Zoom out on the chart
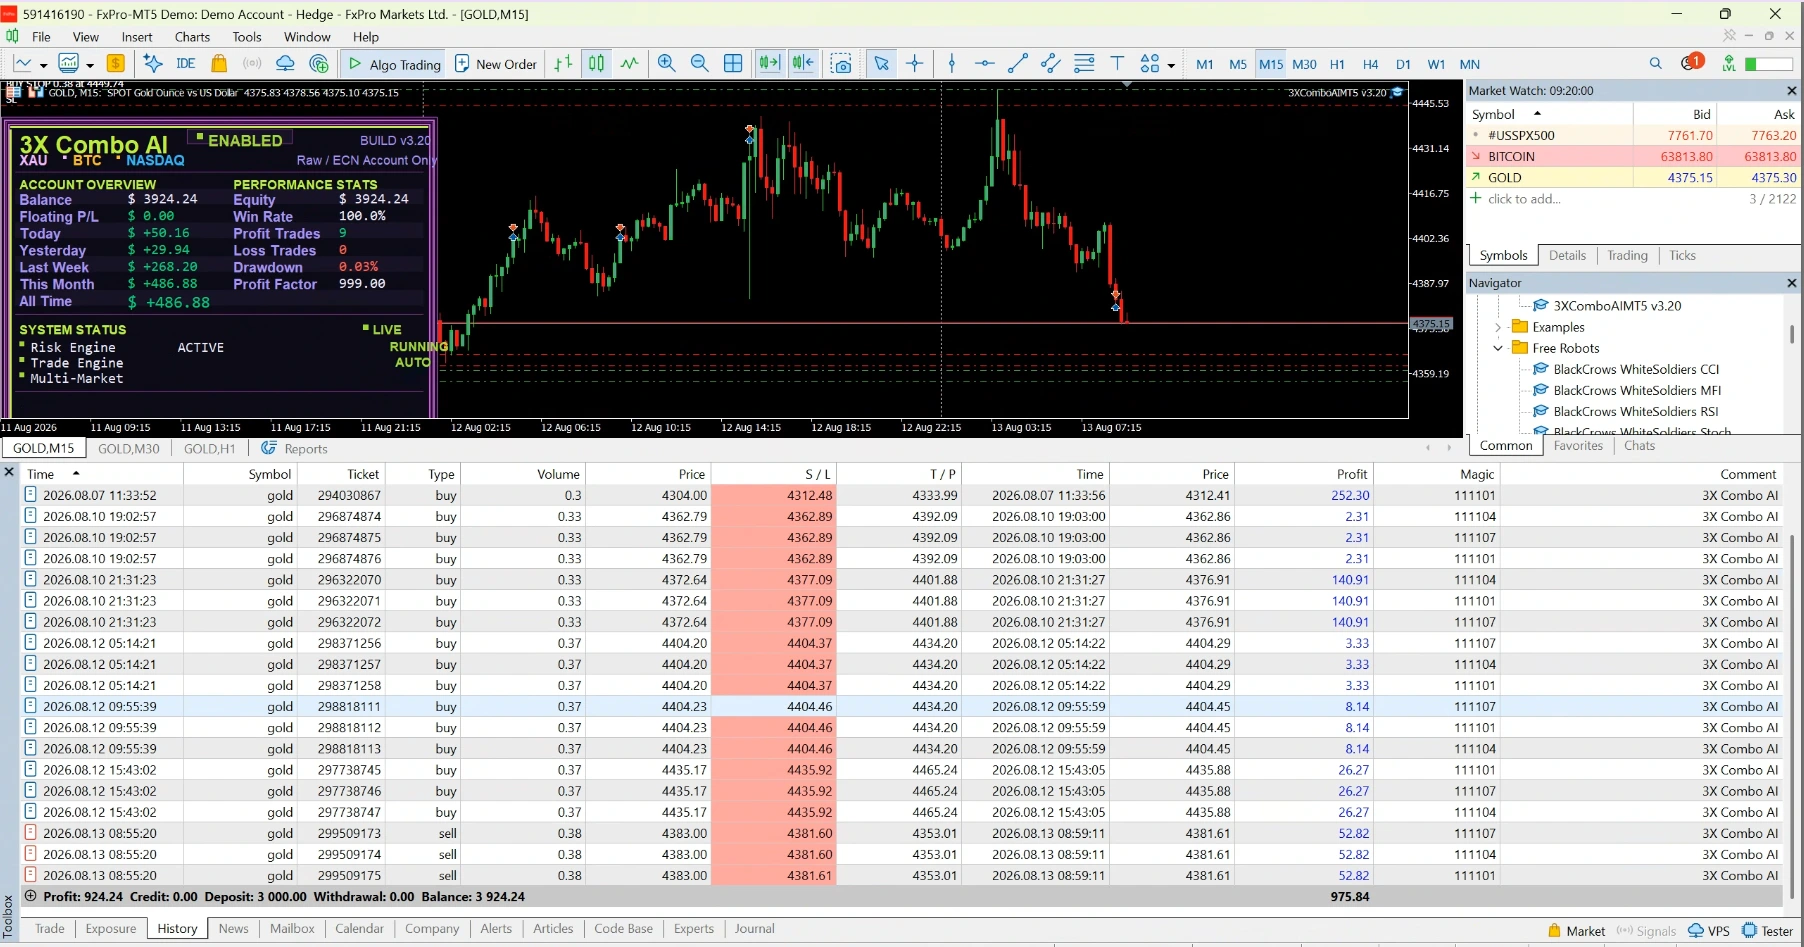This screenshot has height=947, width=1804. pyautogui.click(x=700, y=64)
